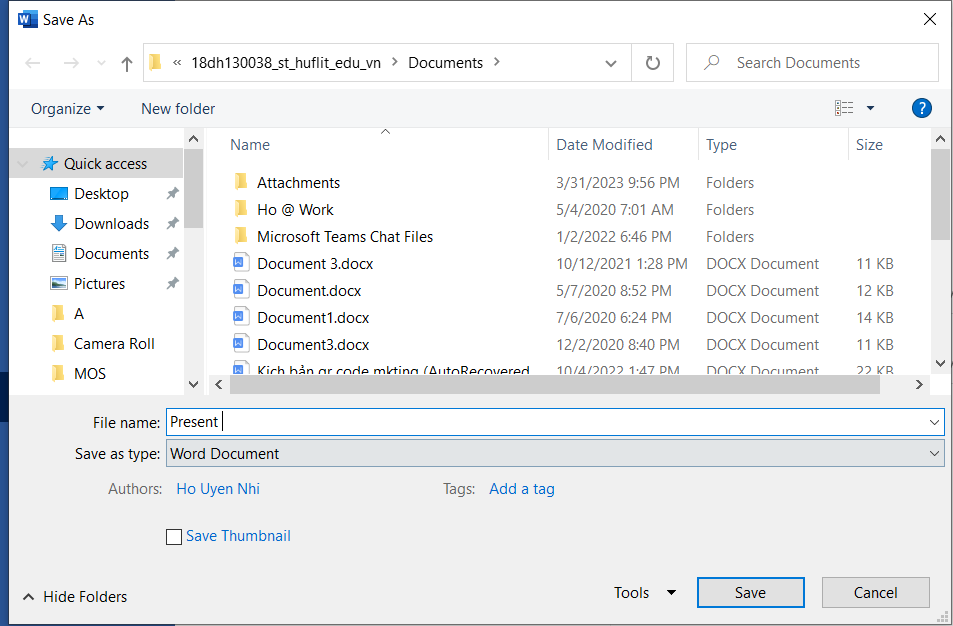The image size is (953, 626).
Task: Open the recent locations dropdown arrow
Action: 101,63
